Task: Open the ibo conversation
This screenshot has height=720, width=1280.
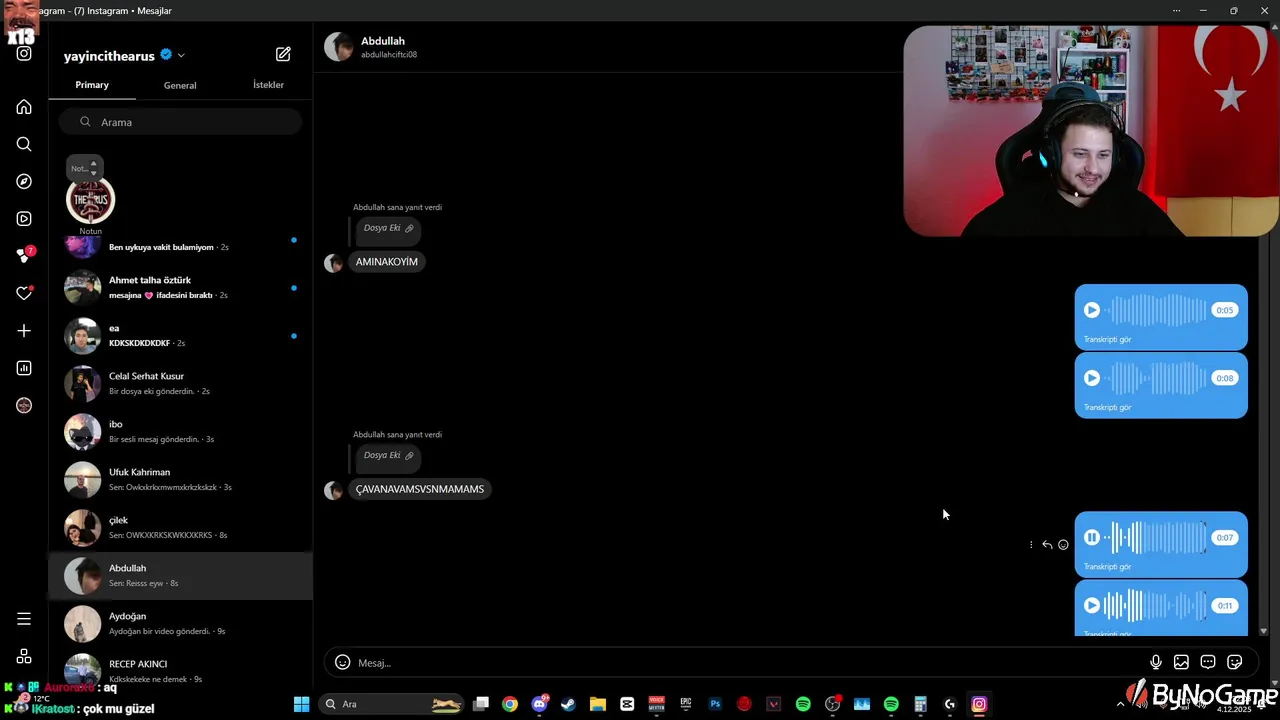Action: pos(181,431)
